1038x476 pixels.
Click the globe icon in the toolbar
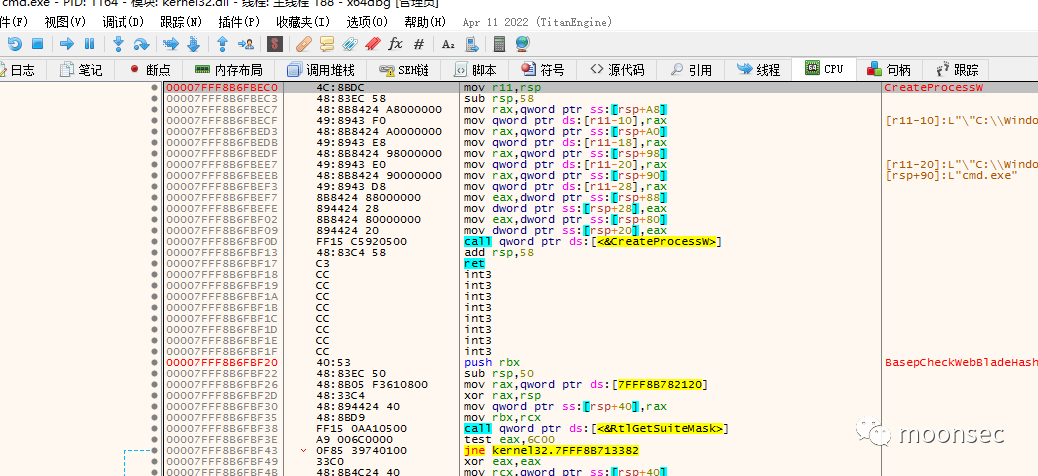522,44
